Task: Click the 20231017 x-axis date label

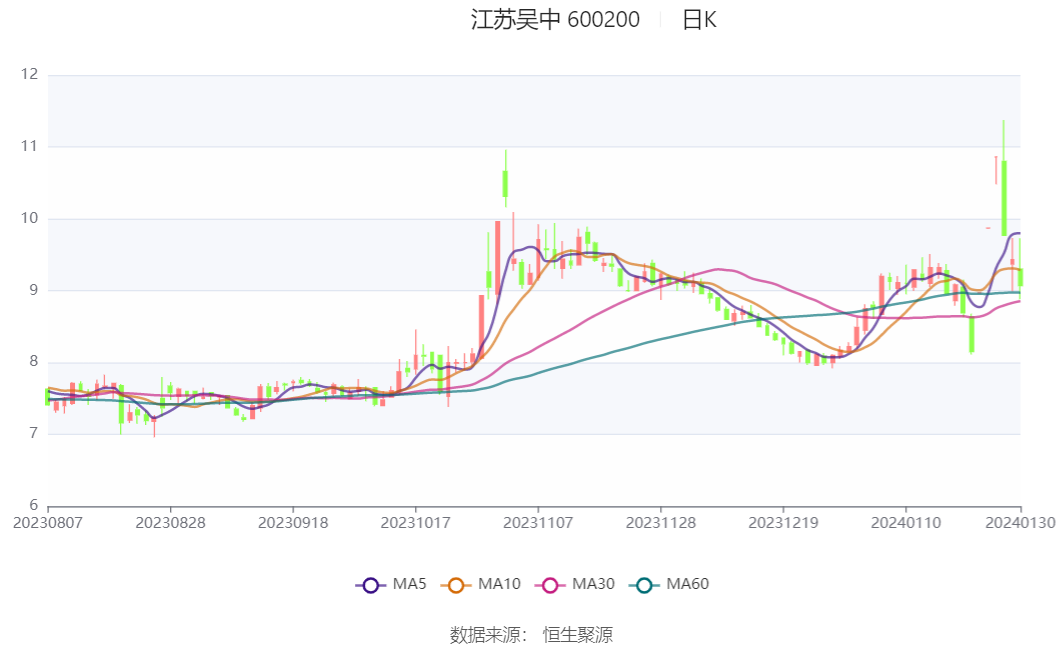Action: pos(415,523)
